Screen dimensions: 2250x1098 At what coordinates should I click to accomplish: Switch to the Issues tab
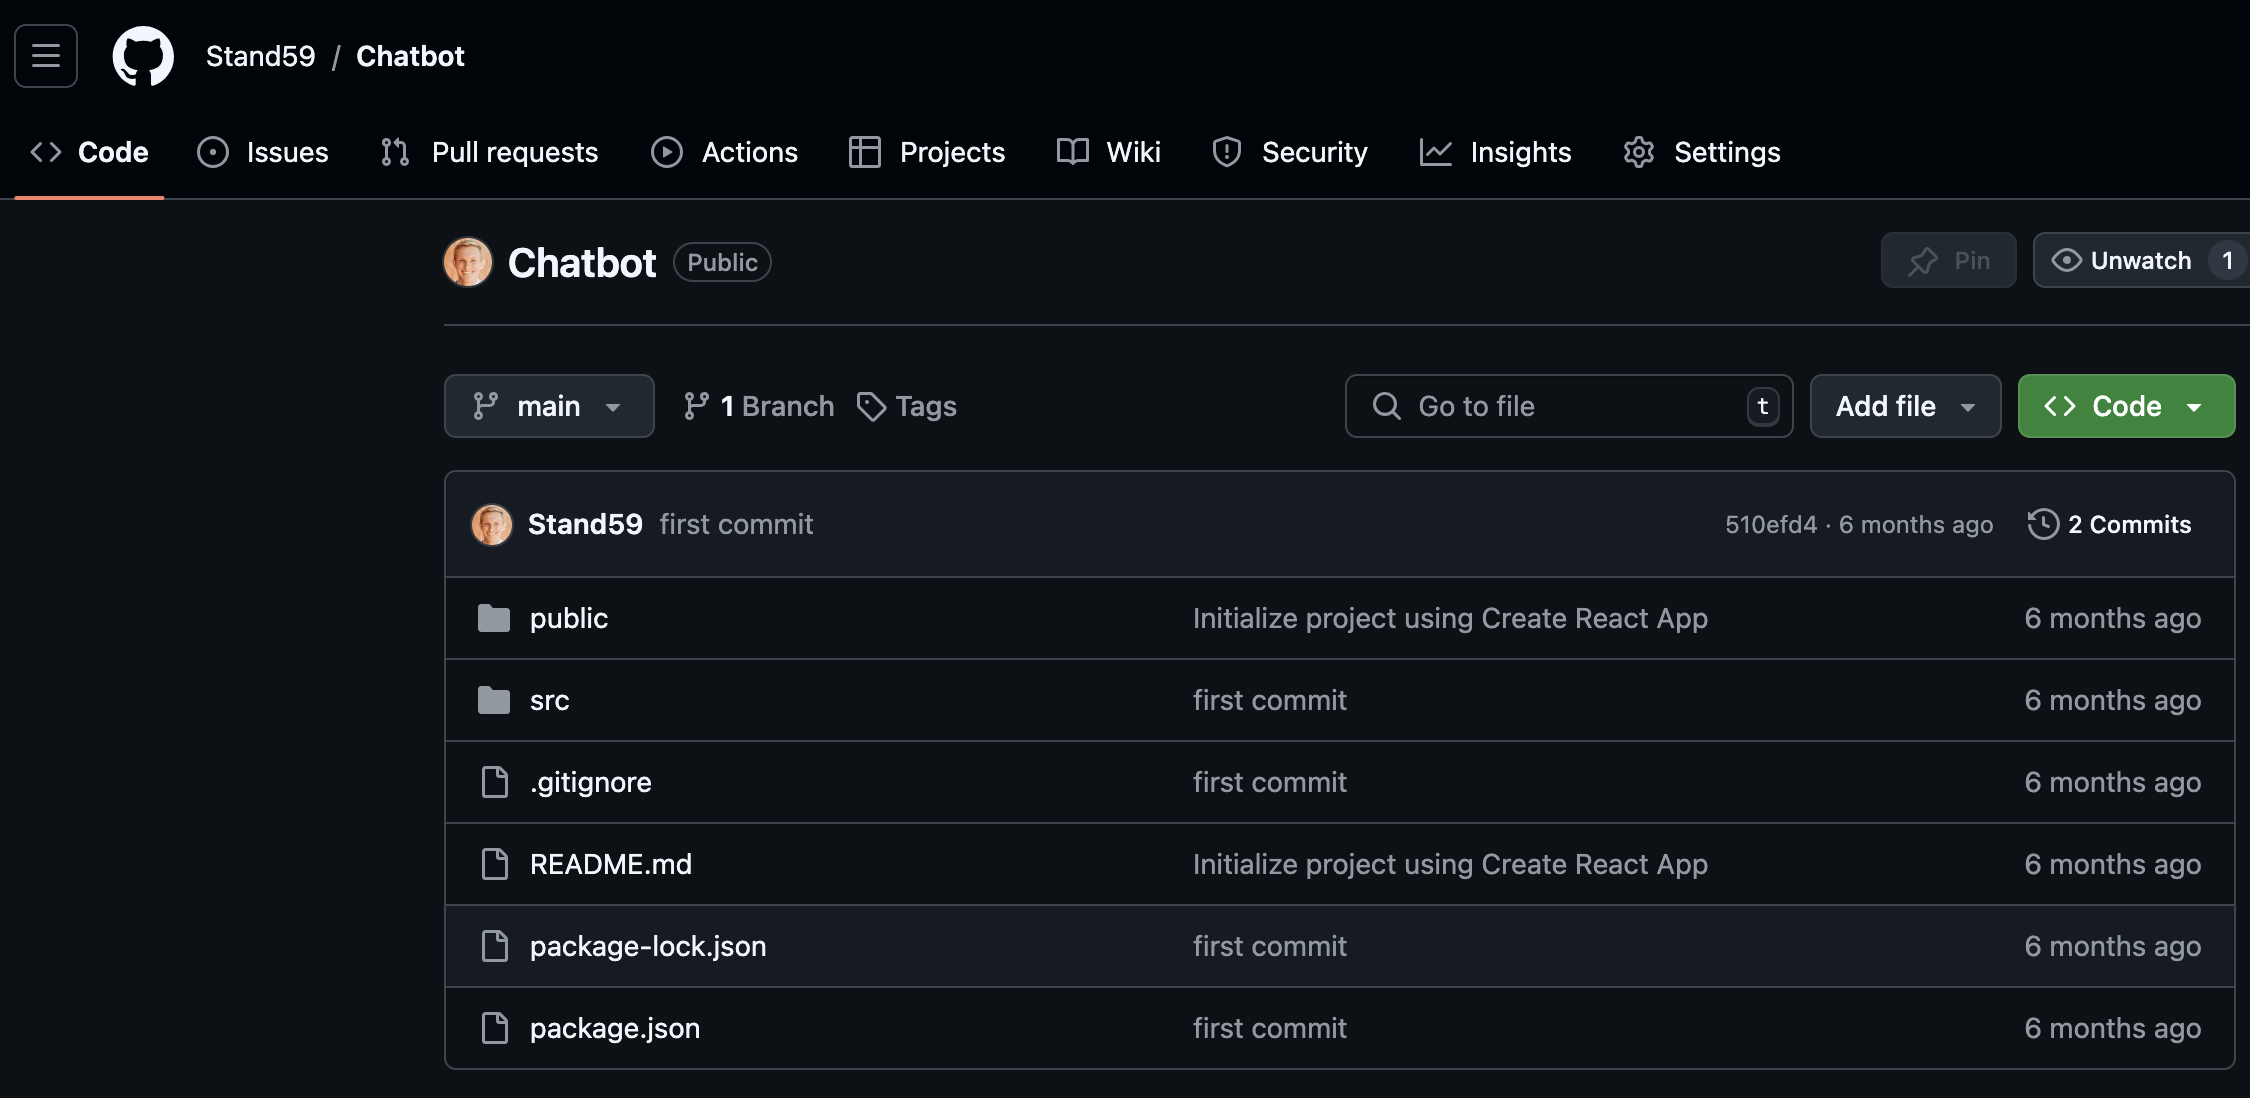pyautogui.click(x=263, y=152)
